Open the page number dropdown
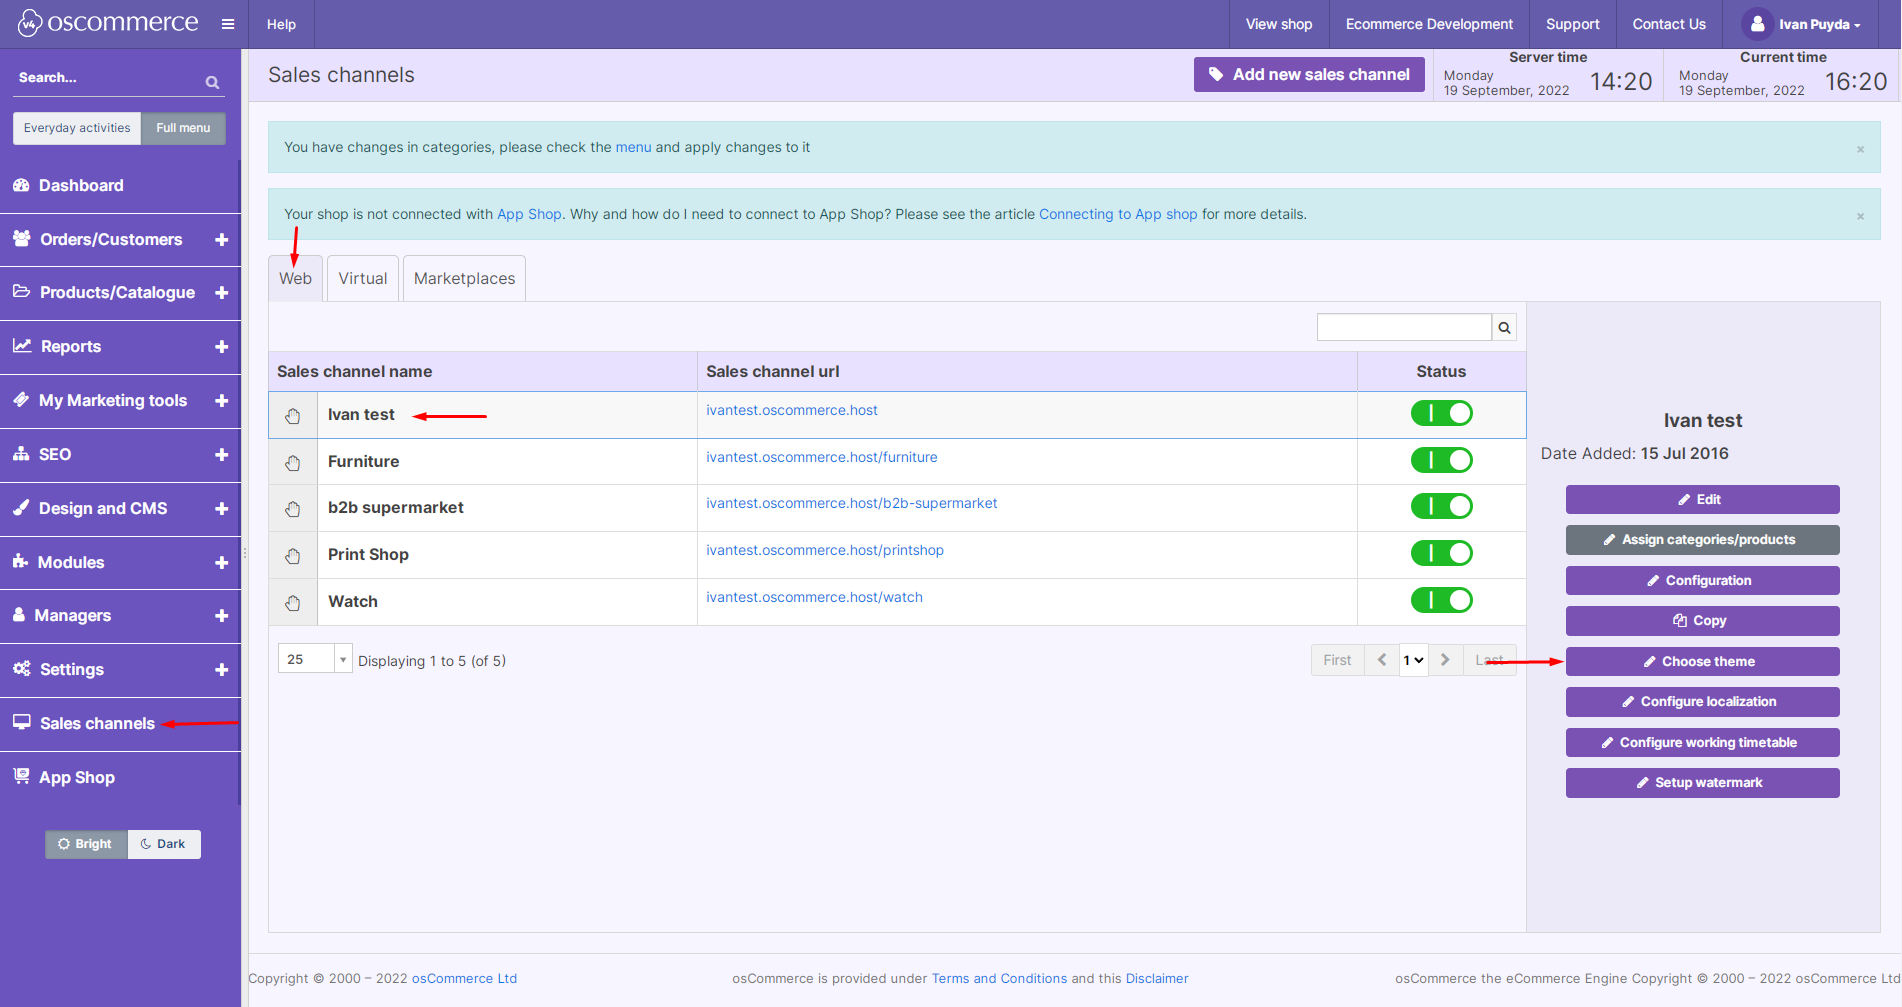 [1413, 660]
